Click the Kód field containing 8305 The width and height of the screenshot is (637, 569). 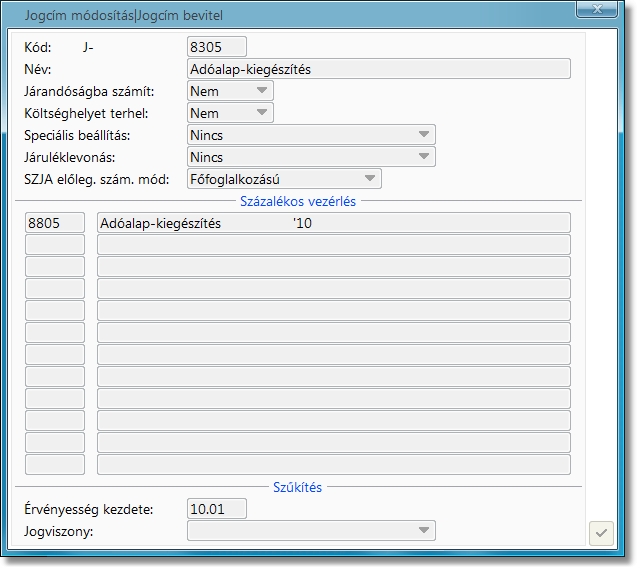pyautogui.click(x=217, y=47)
